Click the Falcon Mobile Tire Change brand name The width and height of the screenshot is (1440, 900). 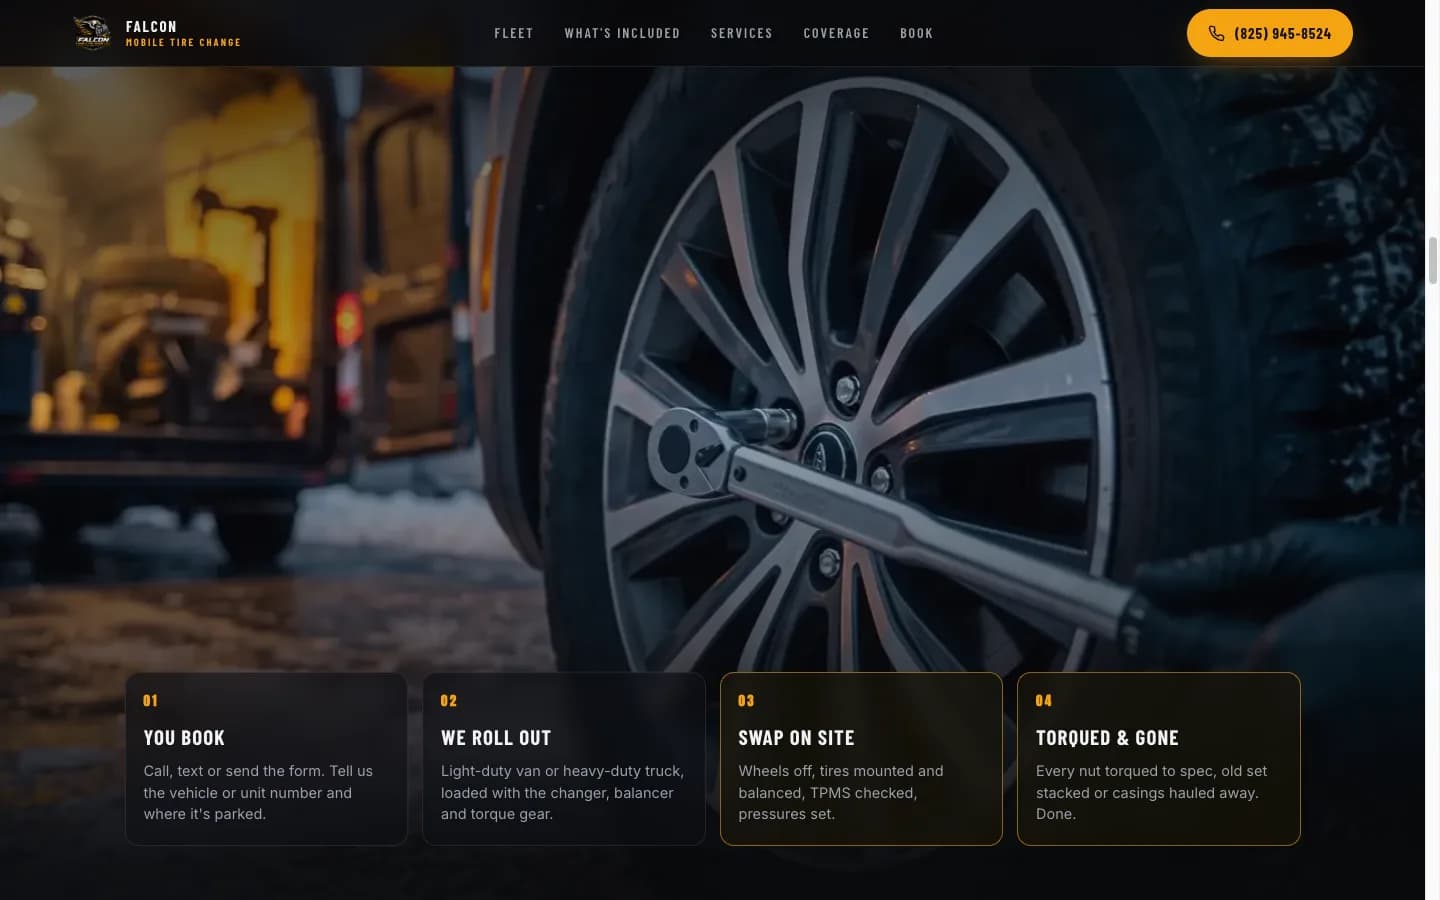tap(183, 33)
